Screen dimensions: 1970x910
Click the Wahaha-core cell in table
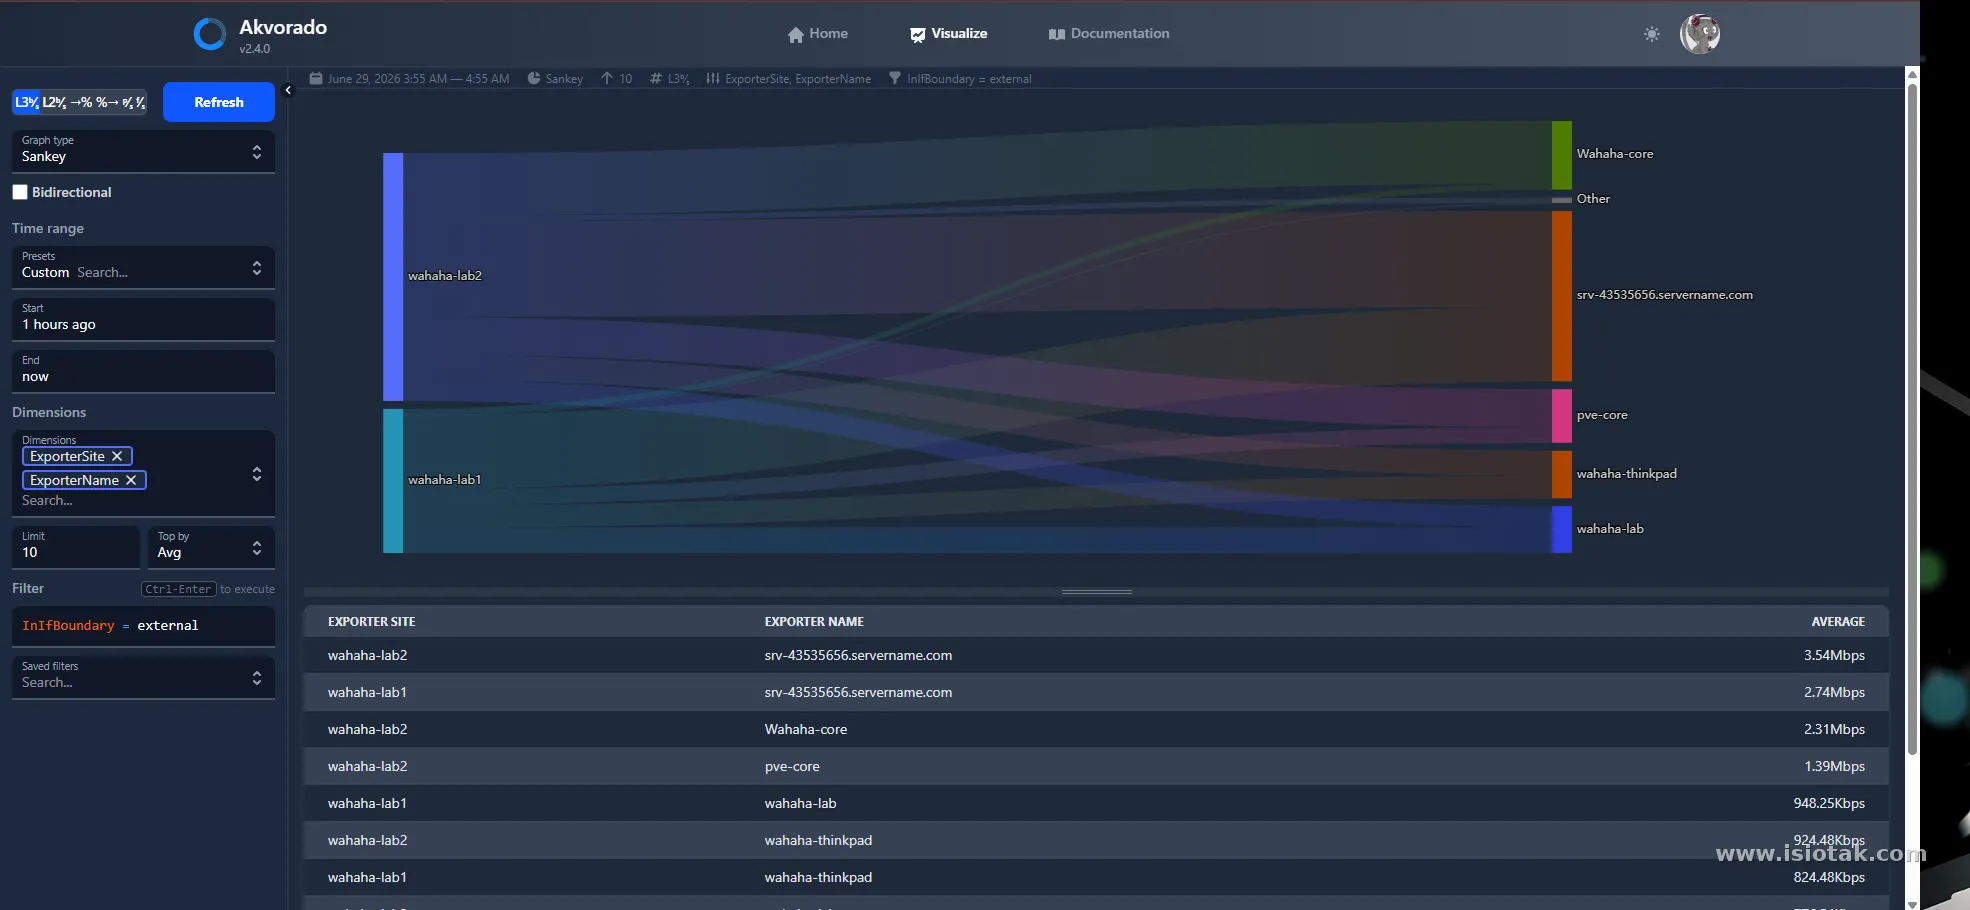pyautogui.click(x=806, y=730)
